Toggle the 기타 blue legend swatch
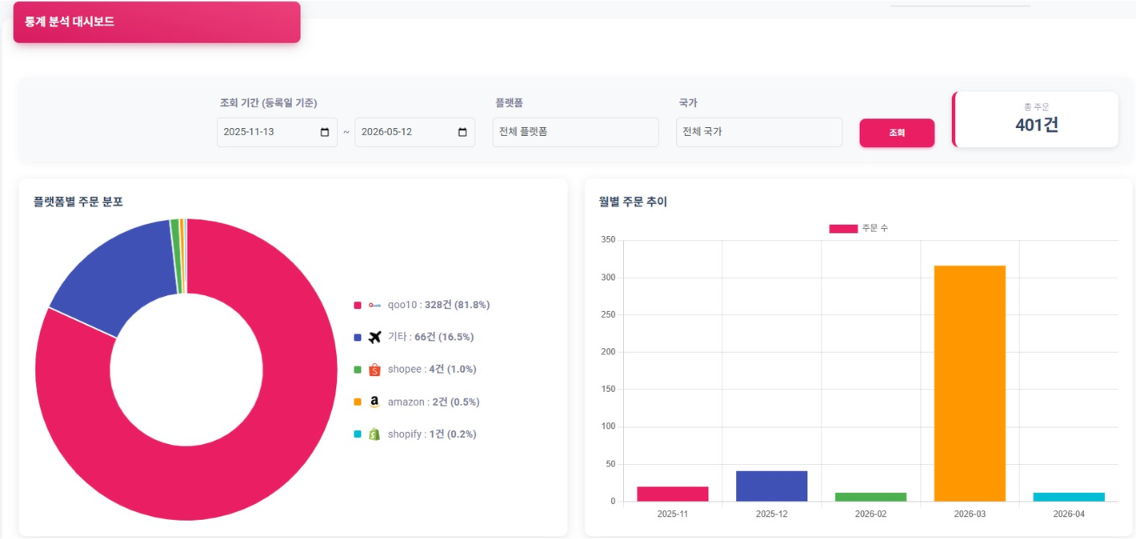 tap(357, 337)
